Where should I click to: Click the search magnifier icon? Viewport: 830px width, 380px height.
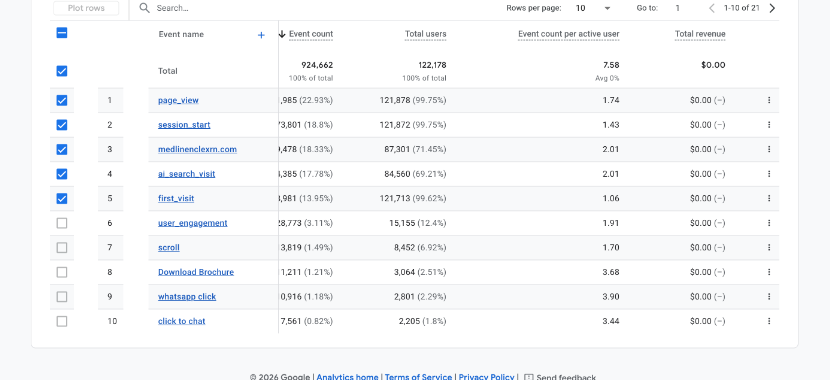click(x=144, y=8)
